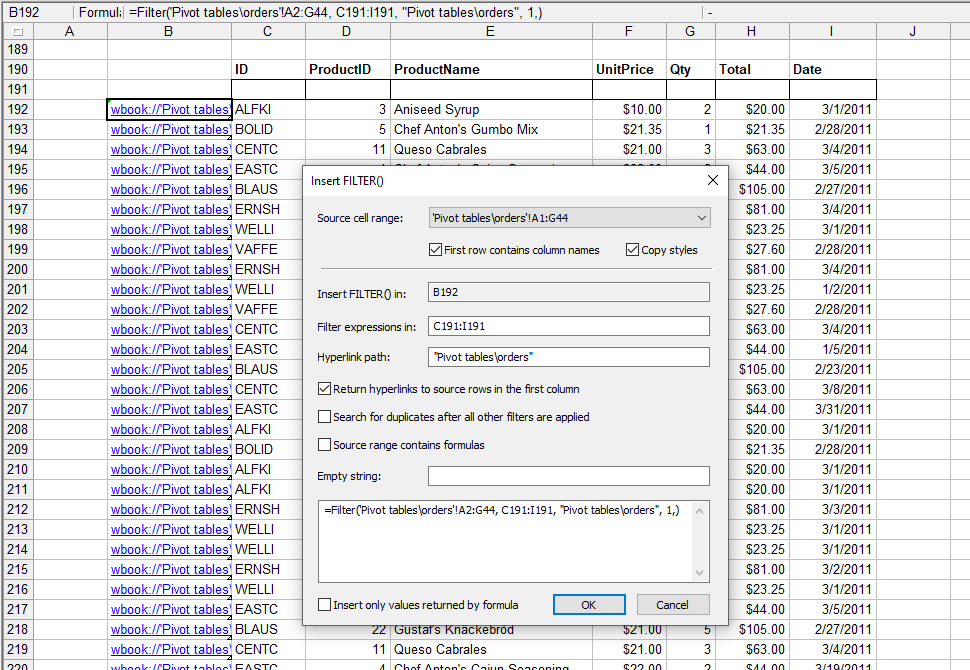970x670 pixels.
Task: Open the Source cell range dropdown
Action: click(x=700, y=218)
